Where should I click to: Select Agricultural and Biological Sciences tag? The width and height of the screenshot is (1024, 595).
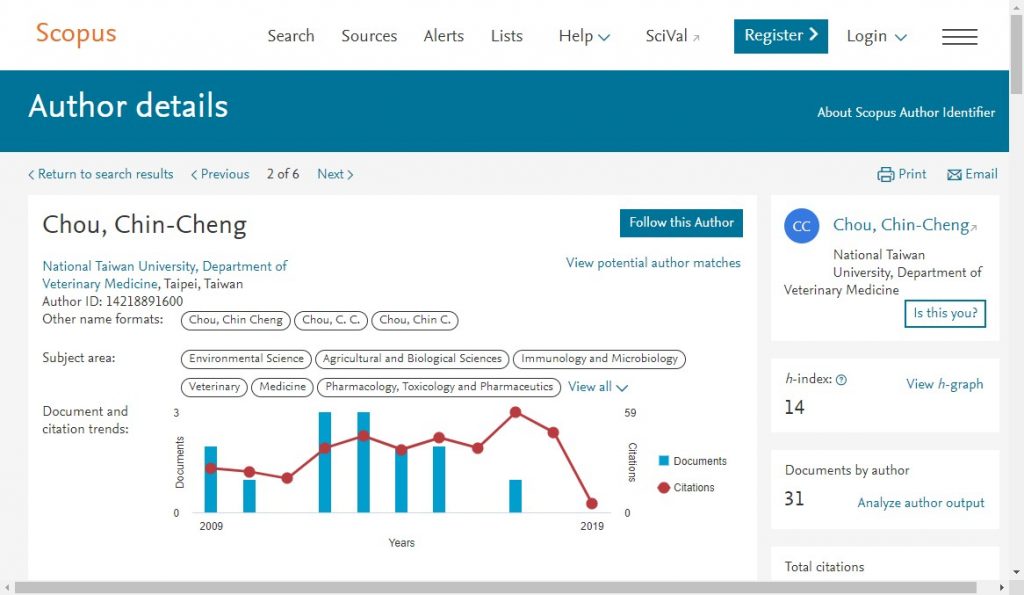(412, 359)
